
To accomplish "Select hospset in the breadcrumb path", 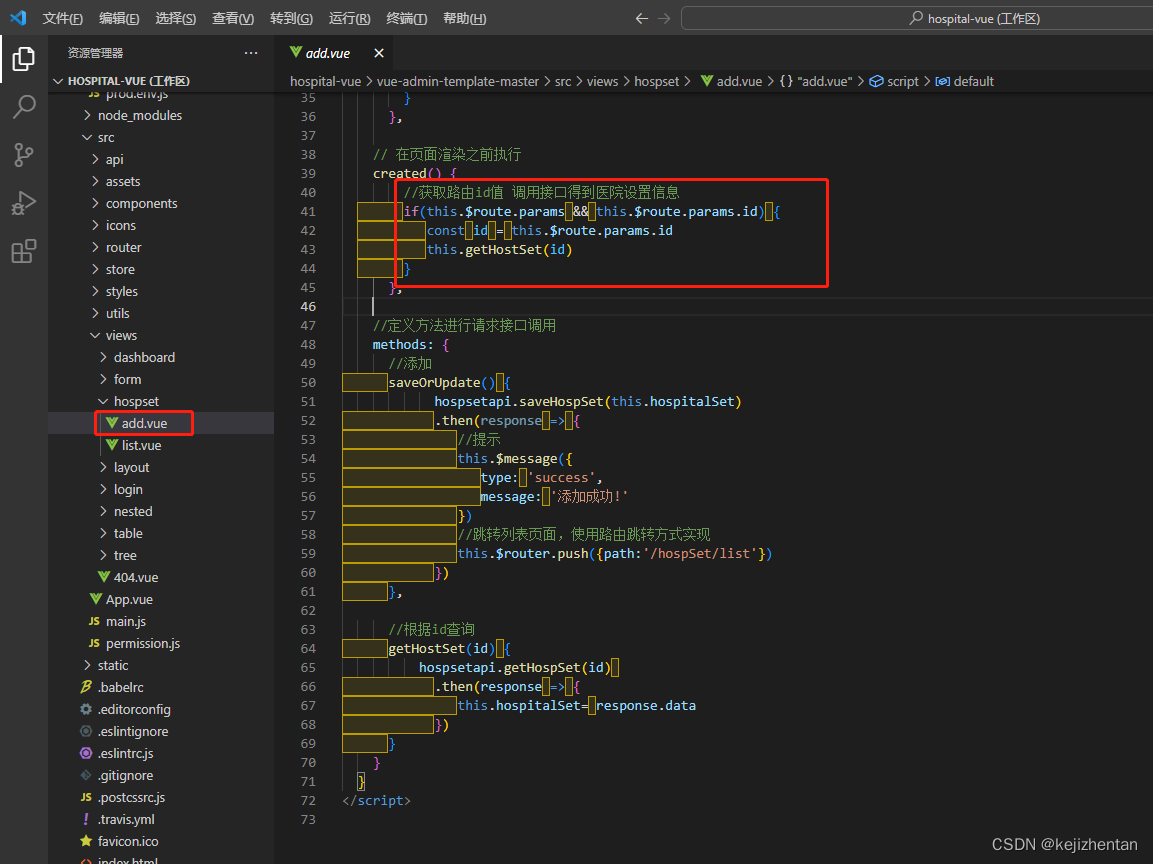I will pos(657,81).
